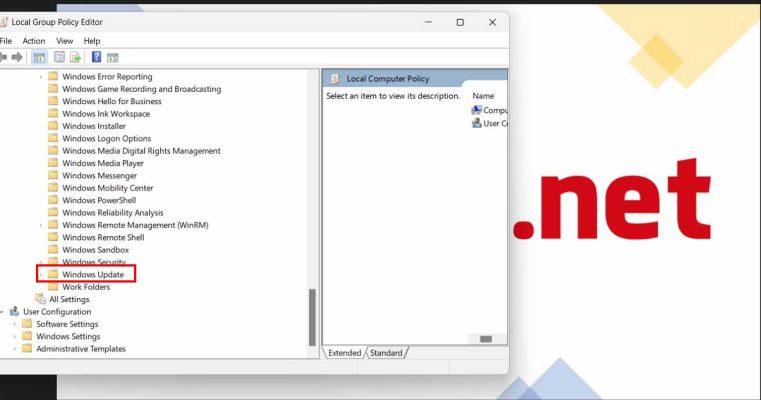Screen dimensions: 761x400
Task: Click the folder icon beside Windows Sandbox
Action: click(53, 249)
